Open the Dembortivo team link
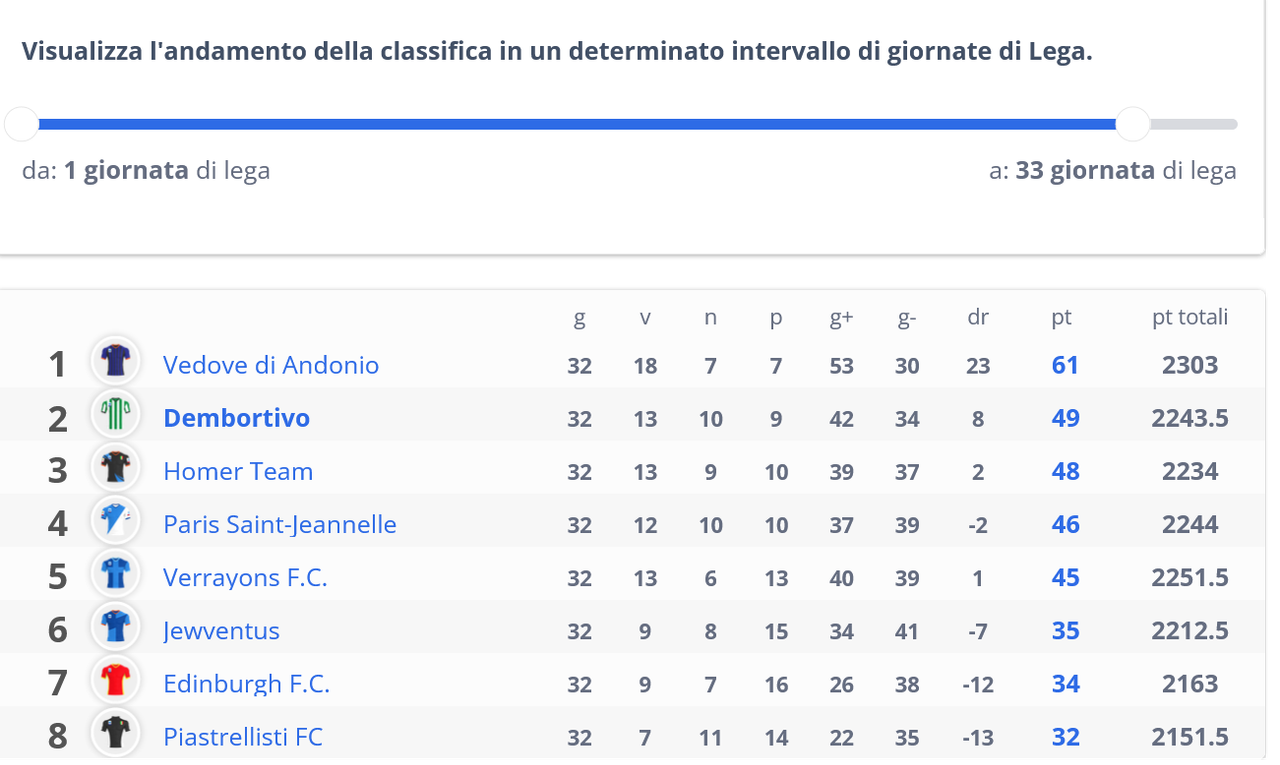The image size is (1280, 765). pos(237,418)
